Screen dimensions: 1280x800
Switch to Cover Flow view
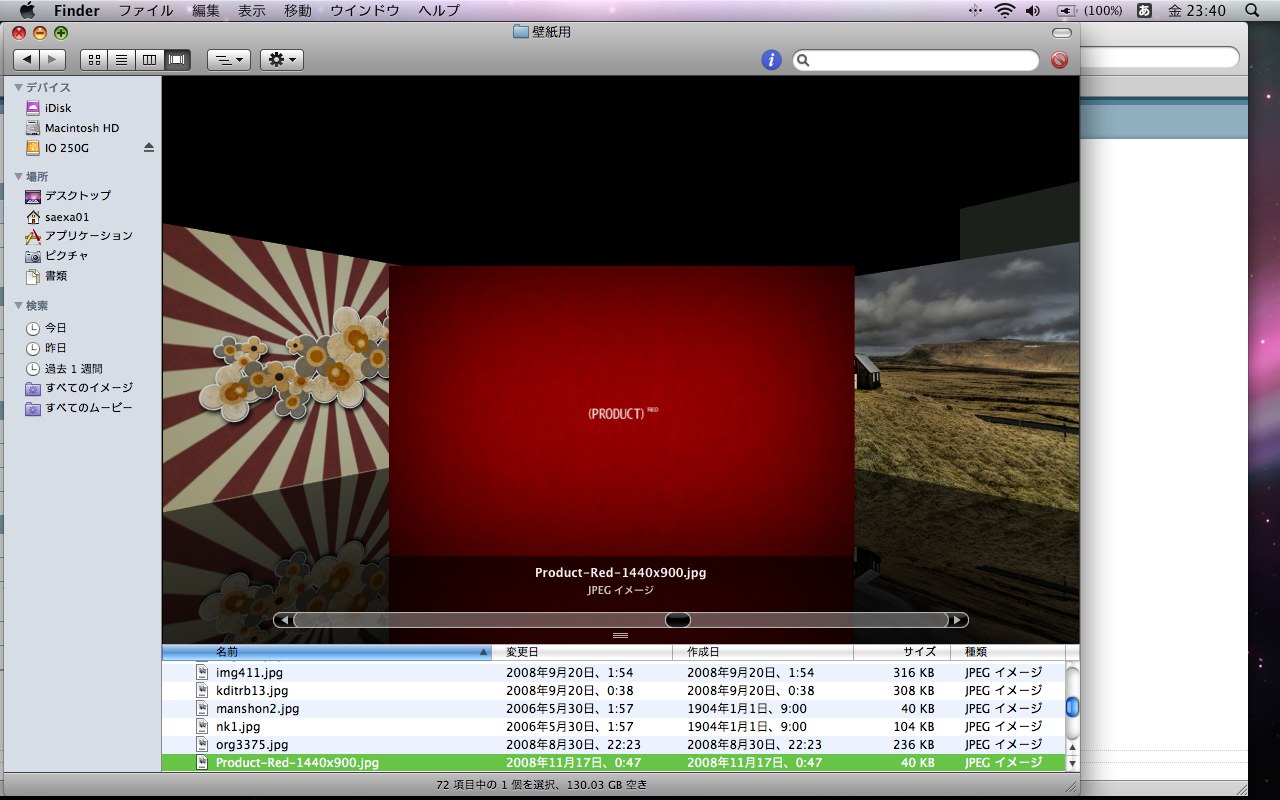coord(178,60)
